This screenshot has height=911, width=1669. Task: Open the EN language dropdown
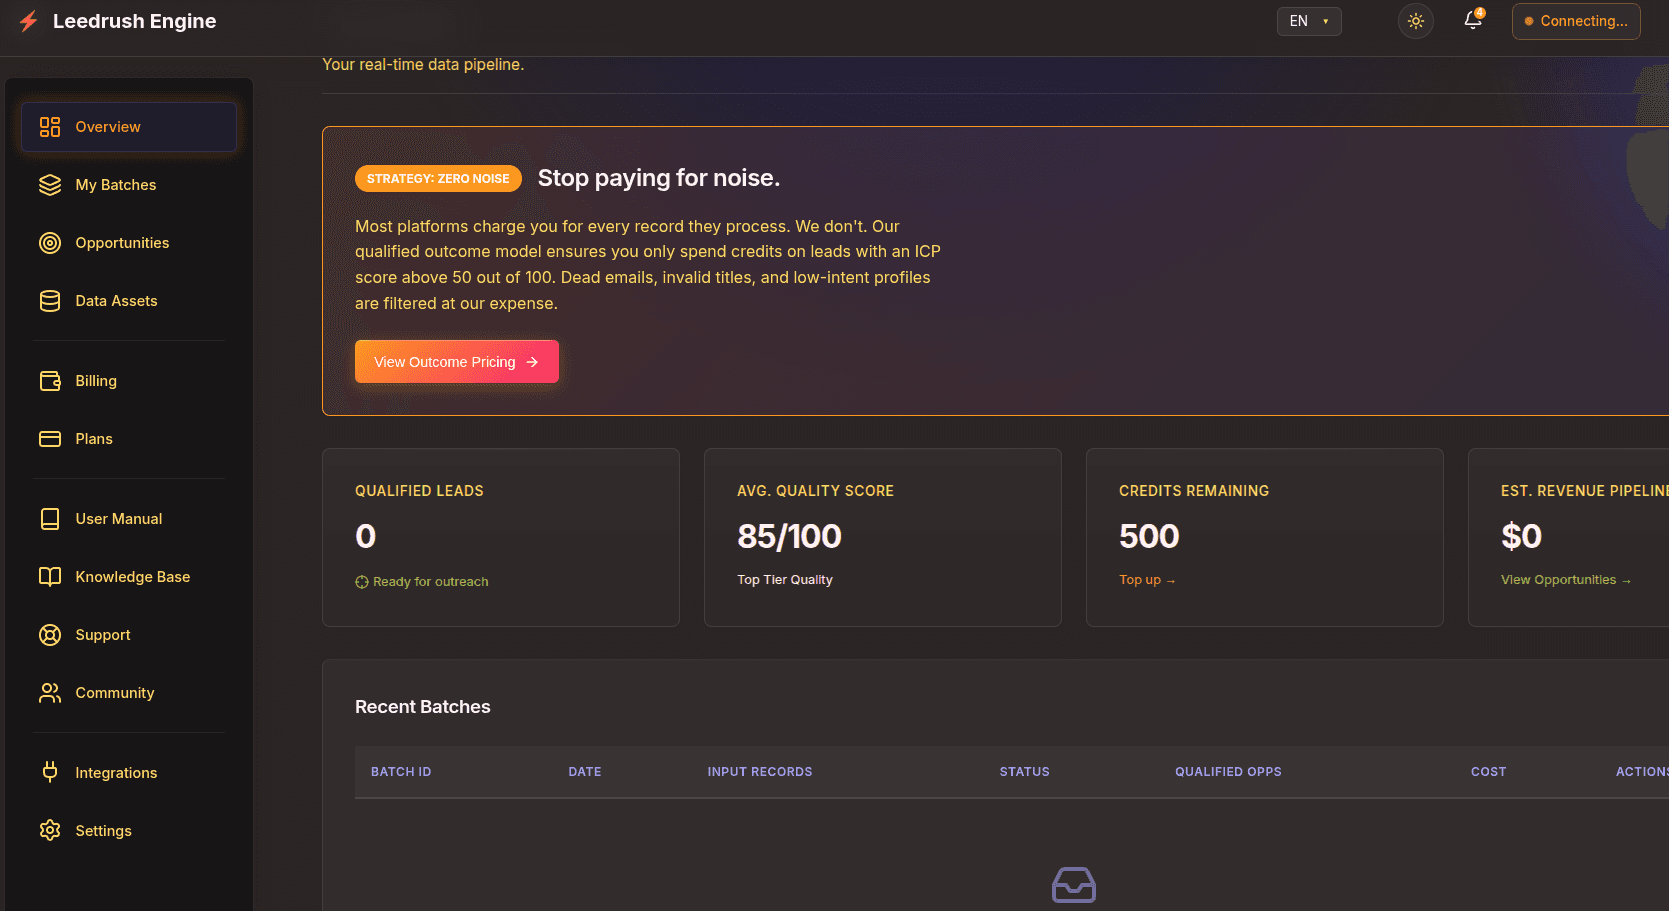pos(1308,20)
